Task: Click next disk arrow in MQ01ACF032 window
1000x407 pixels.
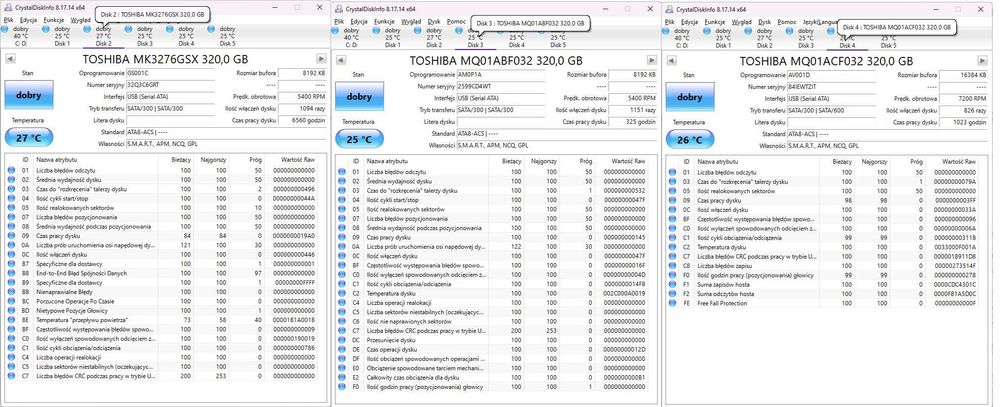Action: coord(982,60)
